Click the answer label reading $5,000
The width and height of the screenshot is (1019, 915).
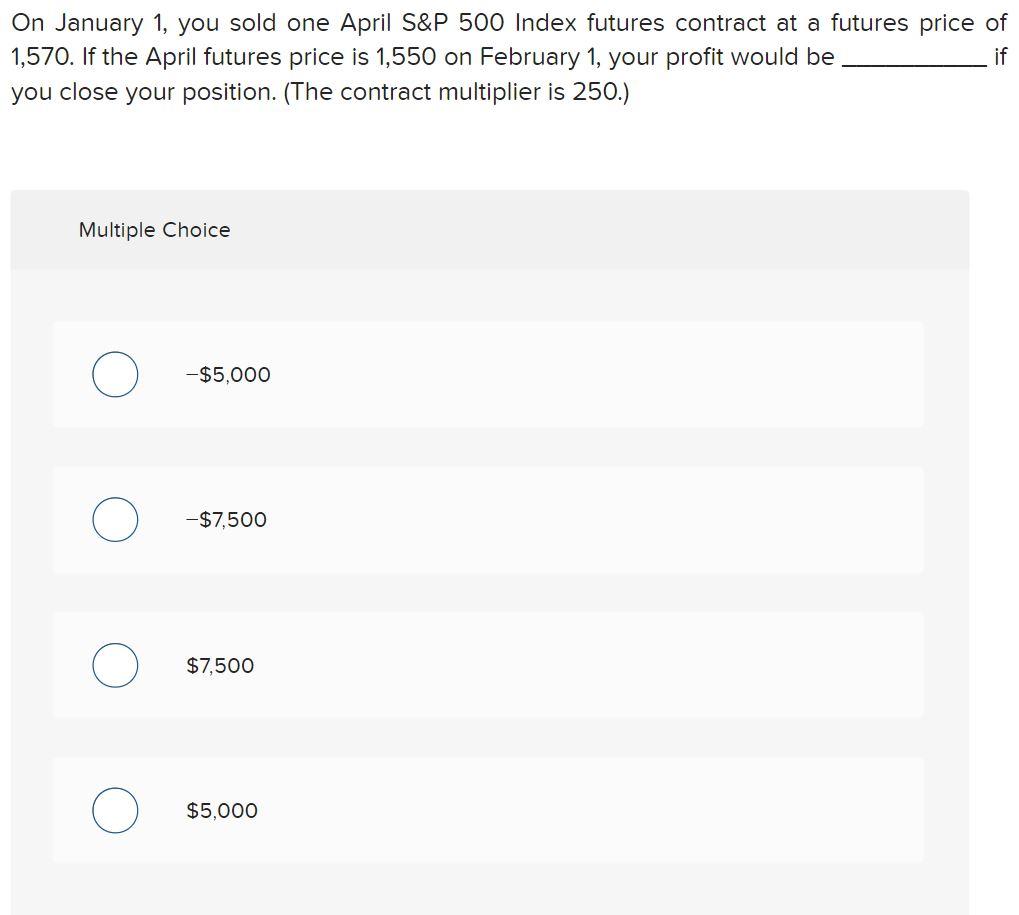tap(221, 810)
